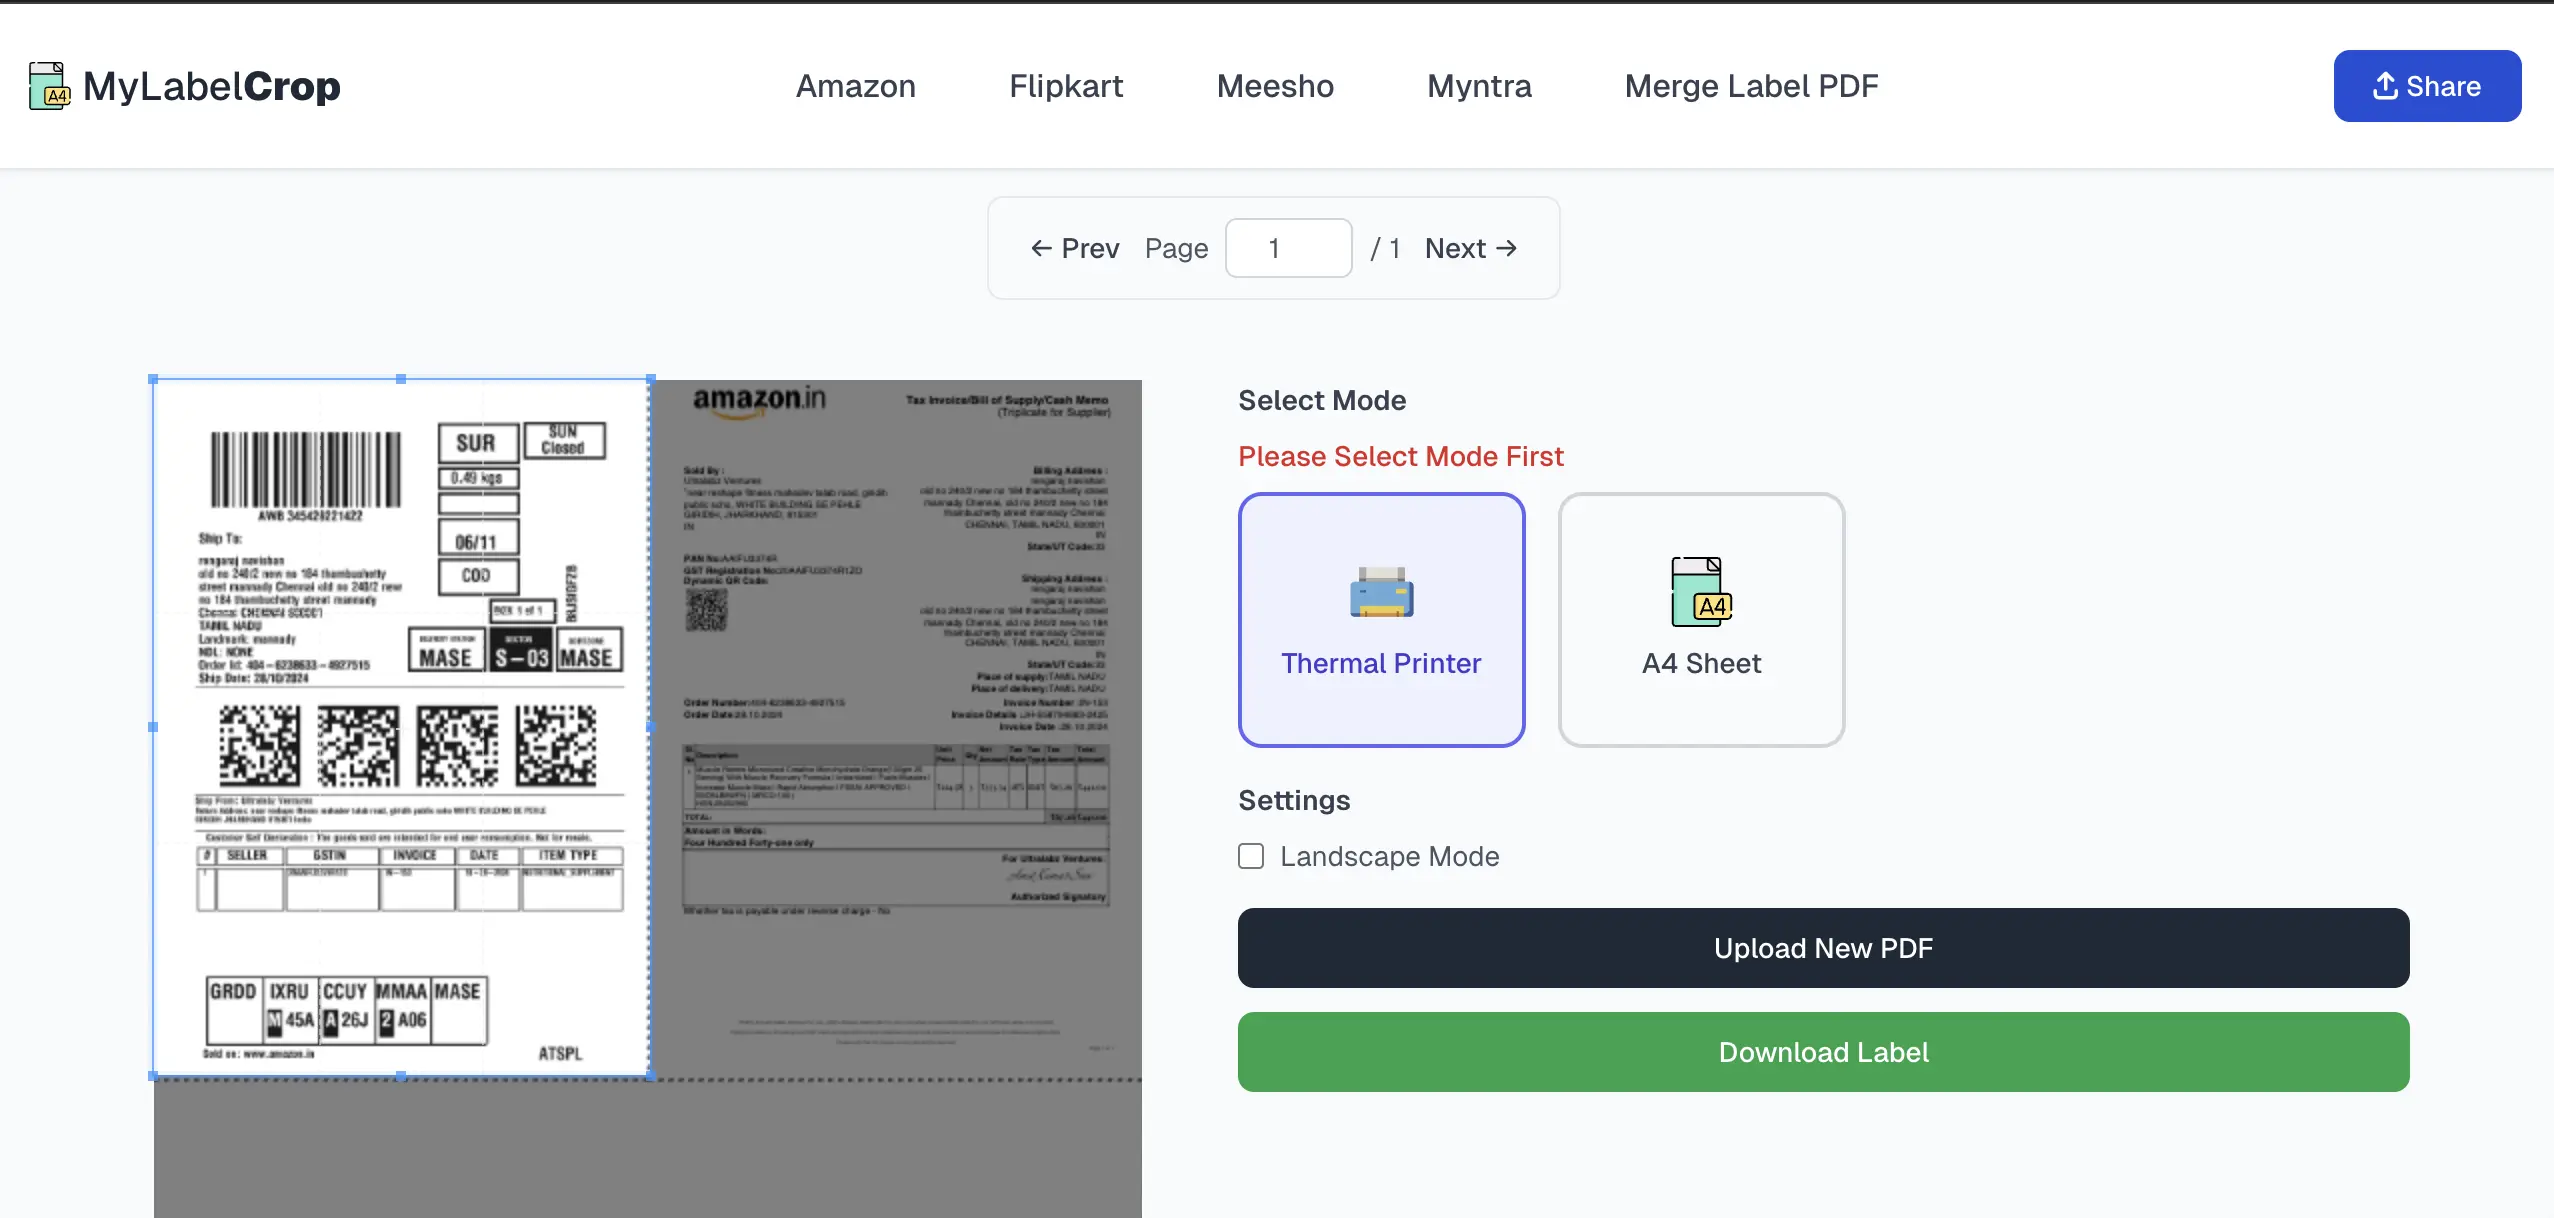Image resolution: width=2554 pixels, height=1218 pixels.
Task: Open the Amazon section
Action: (x=854, y=86)
